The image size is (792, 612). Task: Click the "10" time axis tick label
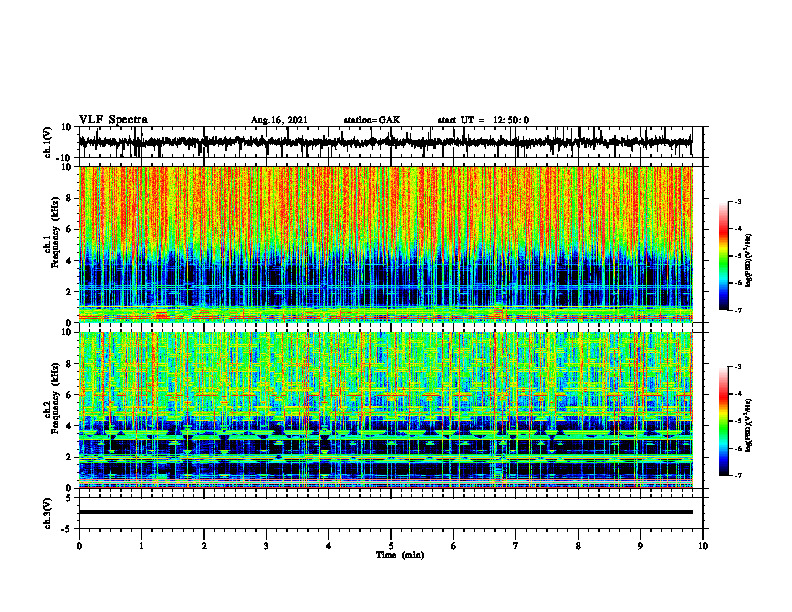[x=703, y=546]
